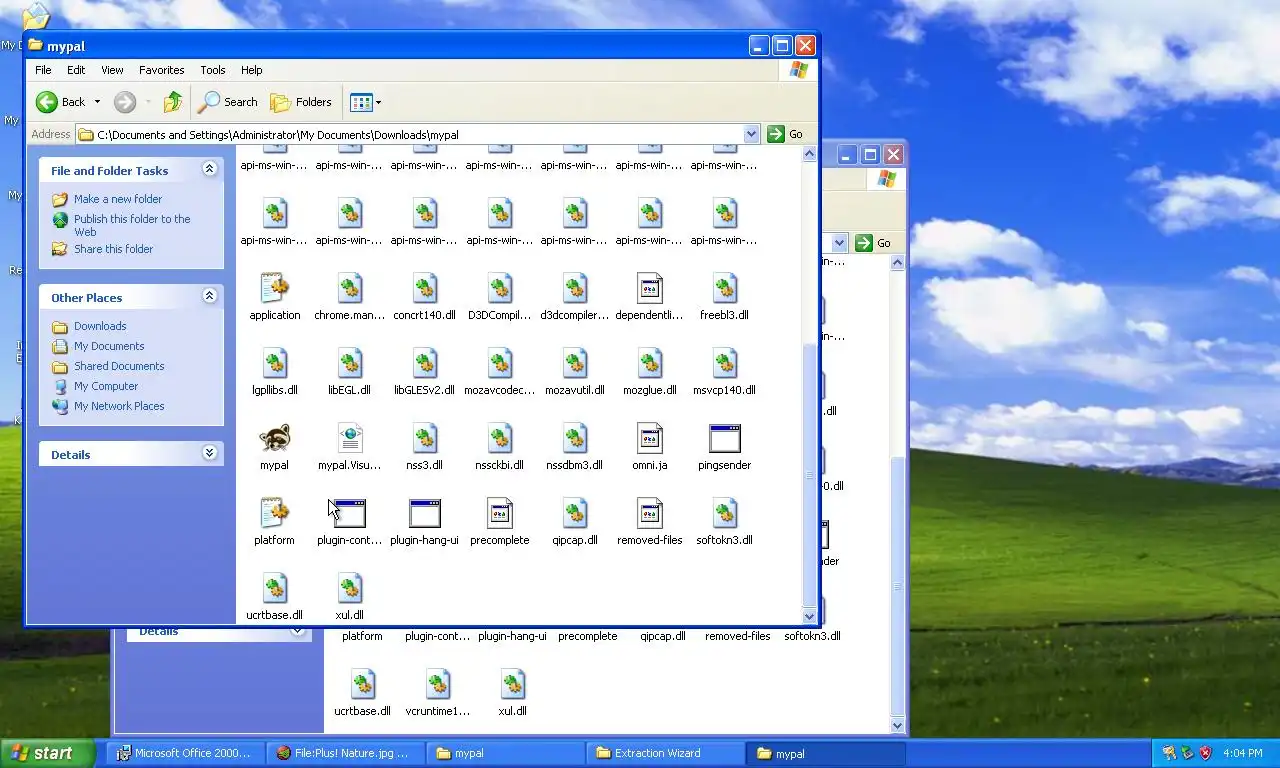The image size is (1280, 768).
Task: Select removed-files in front window
Action: pyautogui.click(x=650, y=513)
